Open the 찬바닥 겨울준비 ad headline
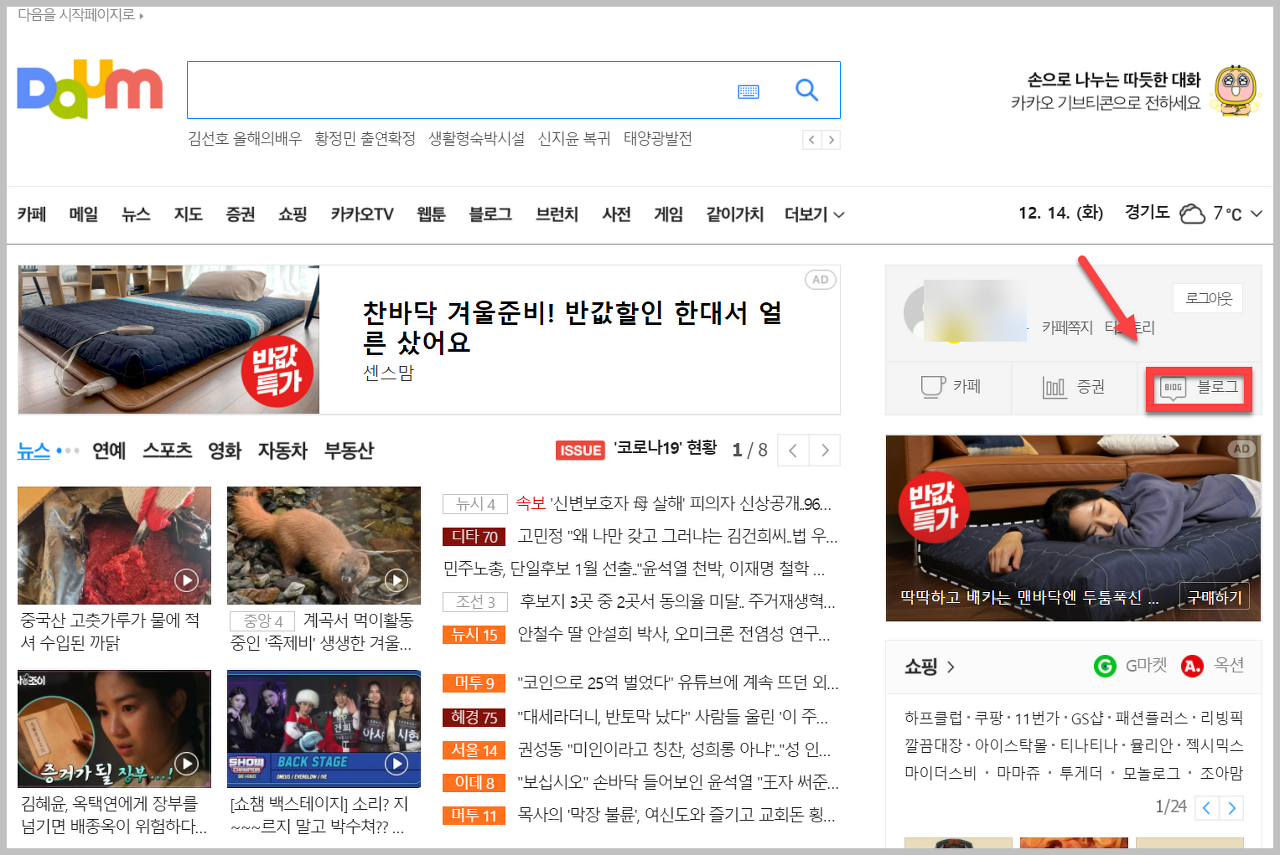This screenshot has width=1280, height=855. 573,327
